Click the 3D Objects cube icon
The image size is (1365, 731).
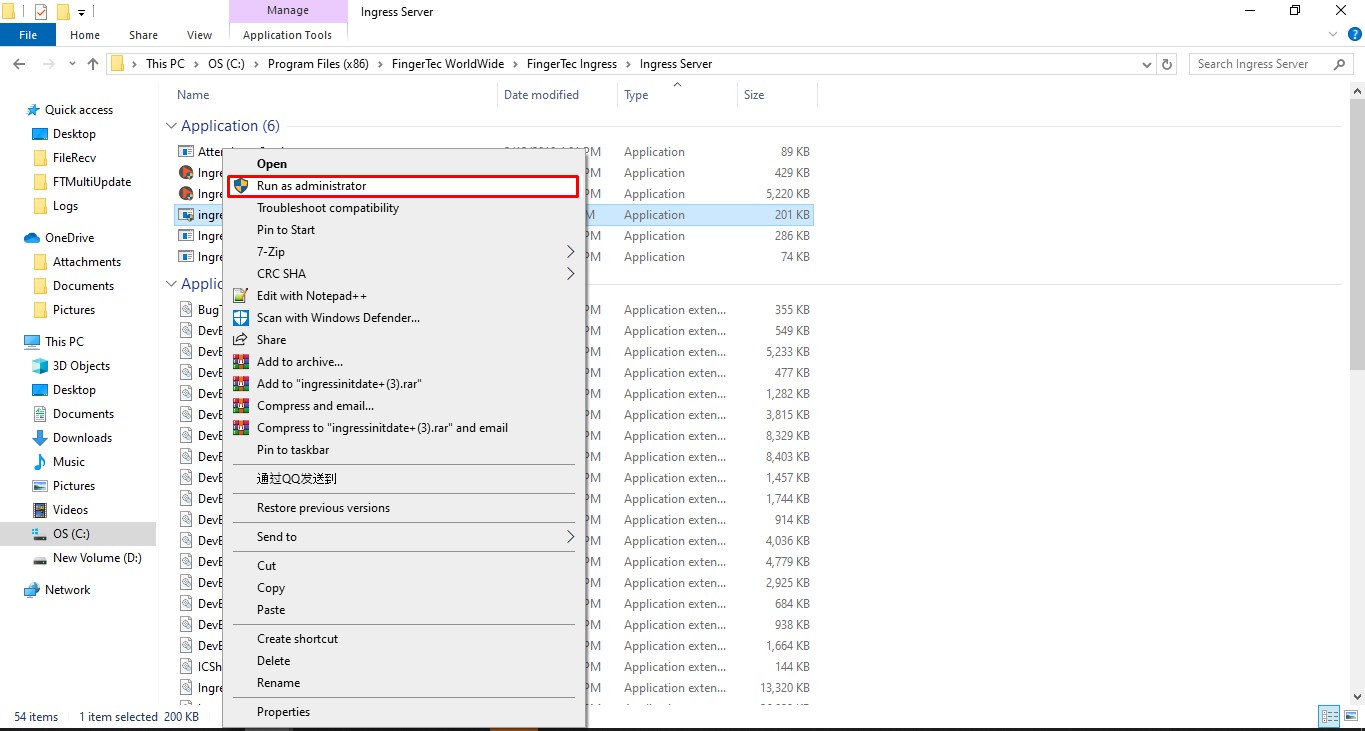pyautogui.click(x=40, y=366)
